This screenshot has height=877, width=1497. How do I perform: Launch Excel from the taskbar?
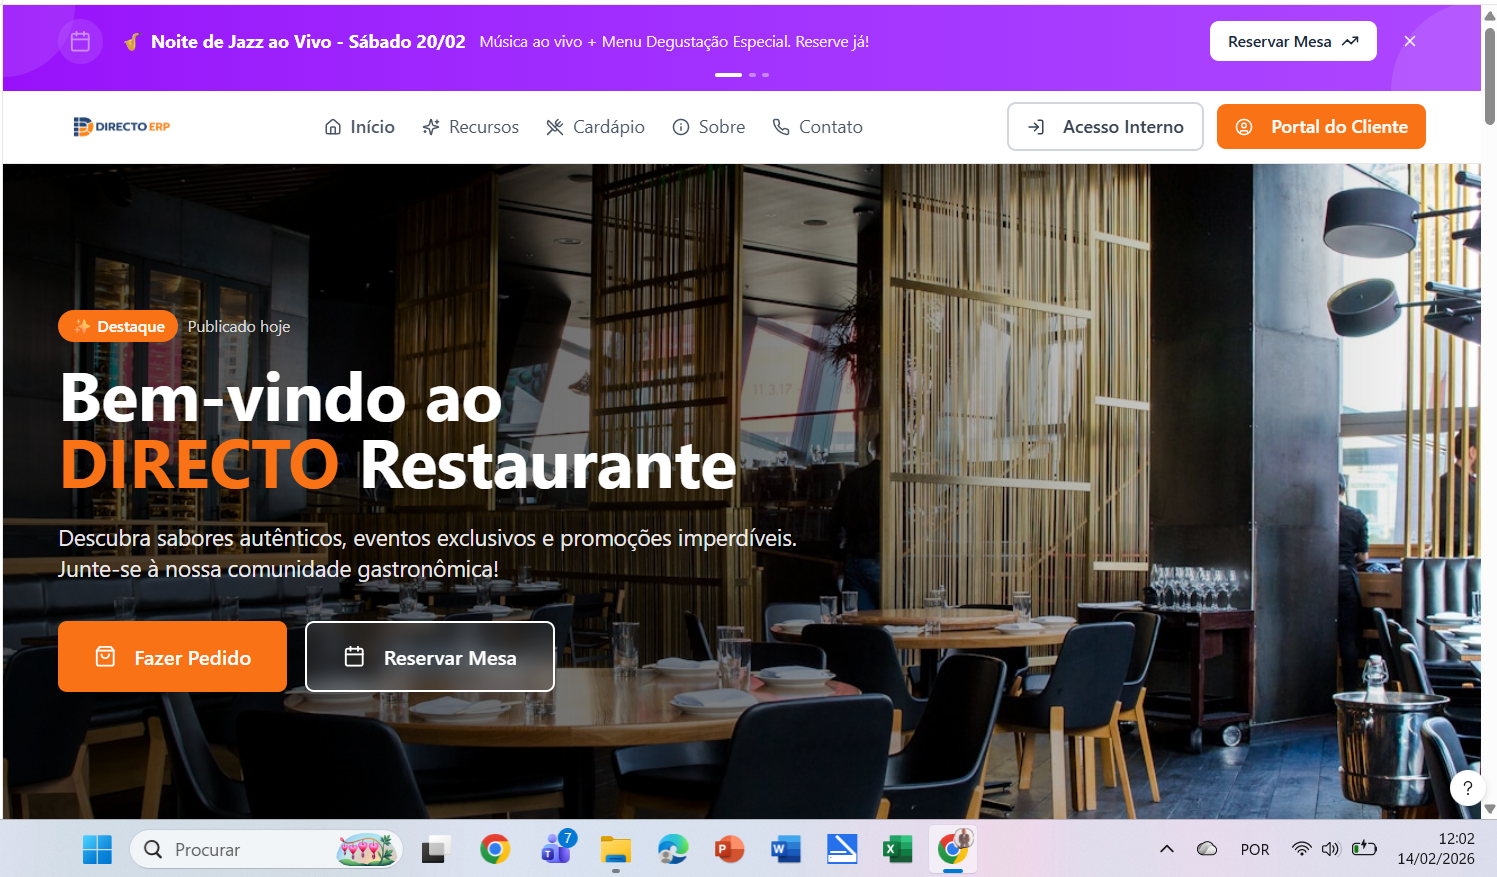pyautogui.click(x=896, y=849)
